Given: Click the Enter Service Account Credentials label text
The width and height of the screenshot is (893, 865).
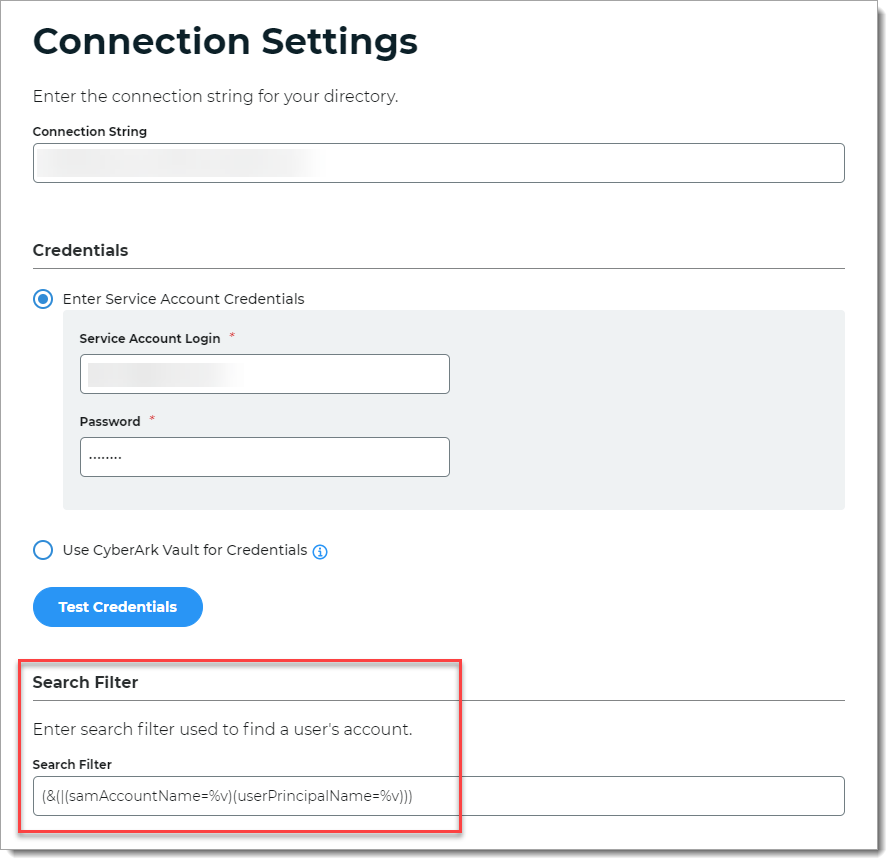Looking at the screenshot, I should 183,299.
